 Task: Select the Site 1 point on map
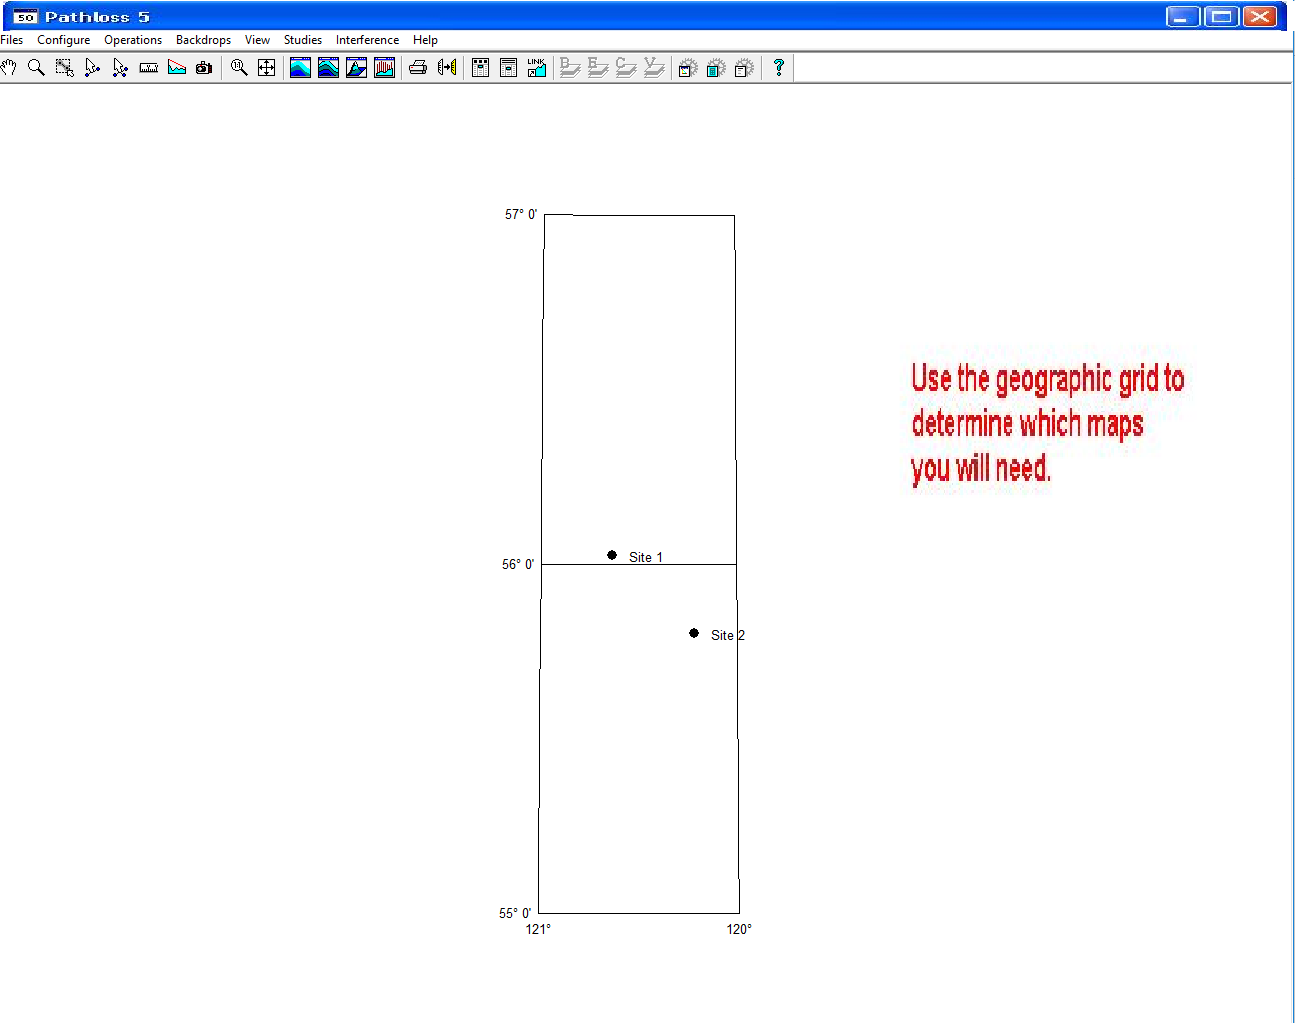[612, 555]
